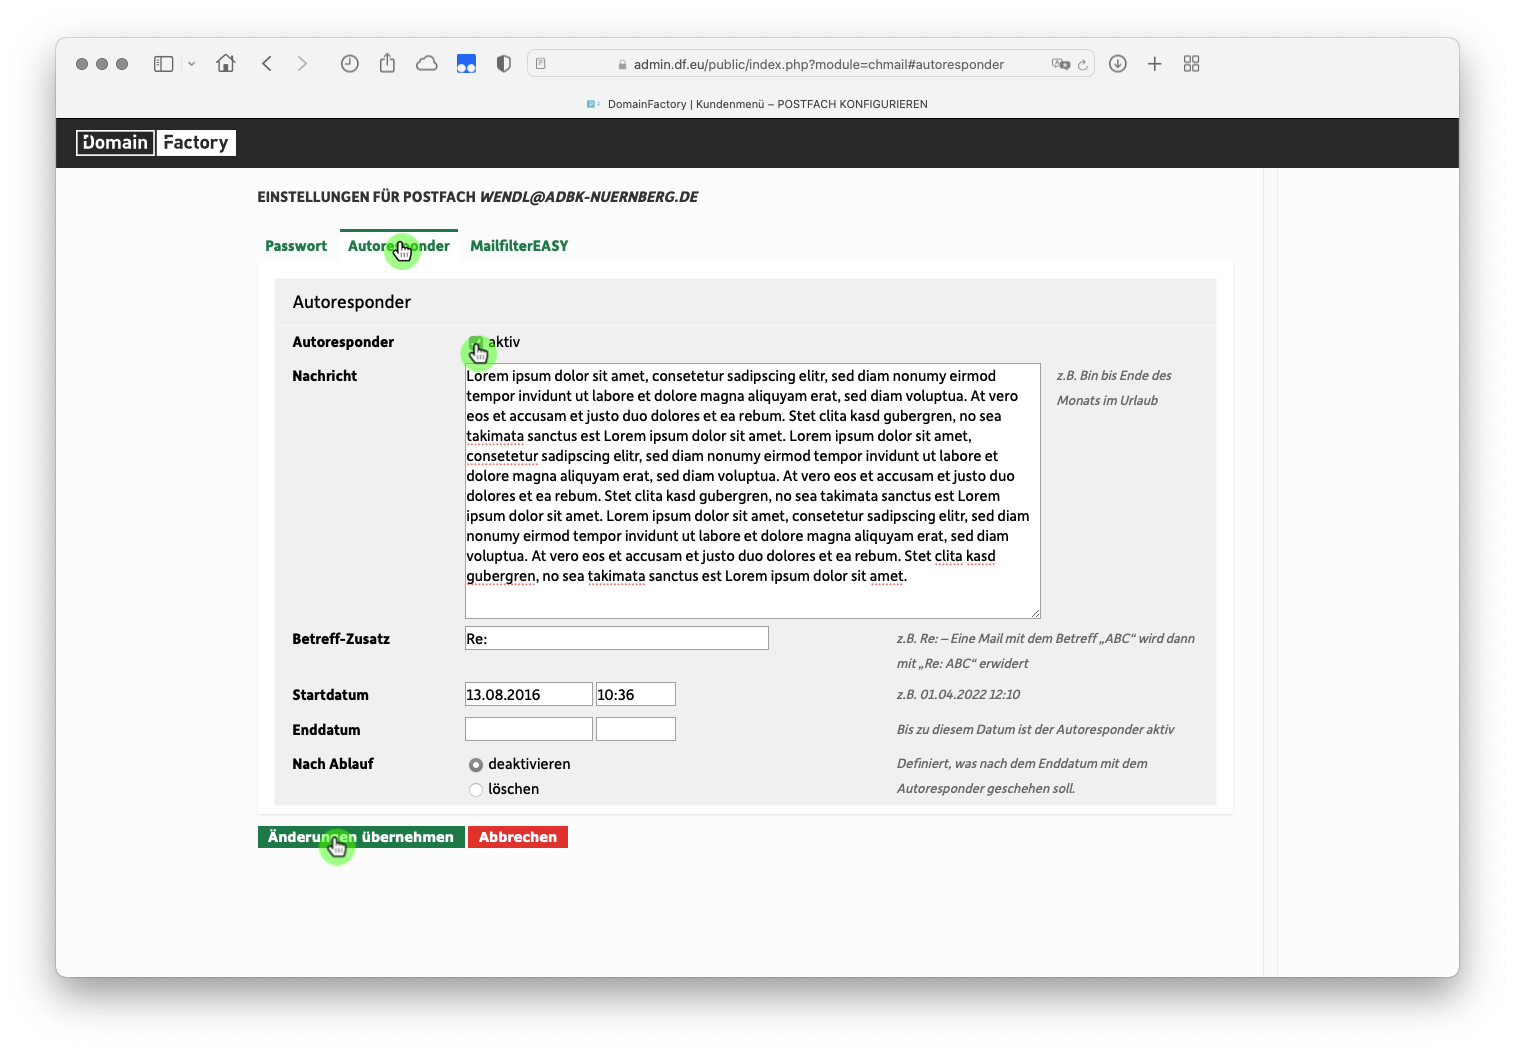Show tab overview grid icon
This screenshot has width=1515, height=1051.
(x=1191, y=64)
